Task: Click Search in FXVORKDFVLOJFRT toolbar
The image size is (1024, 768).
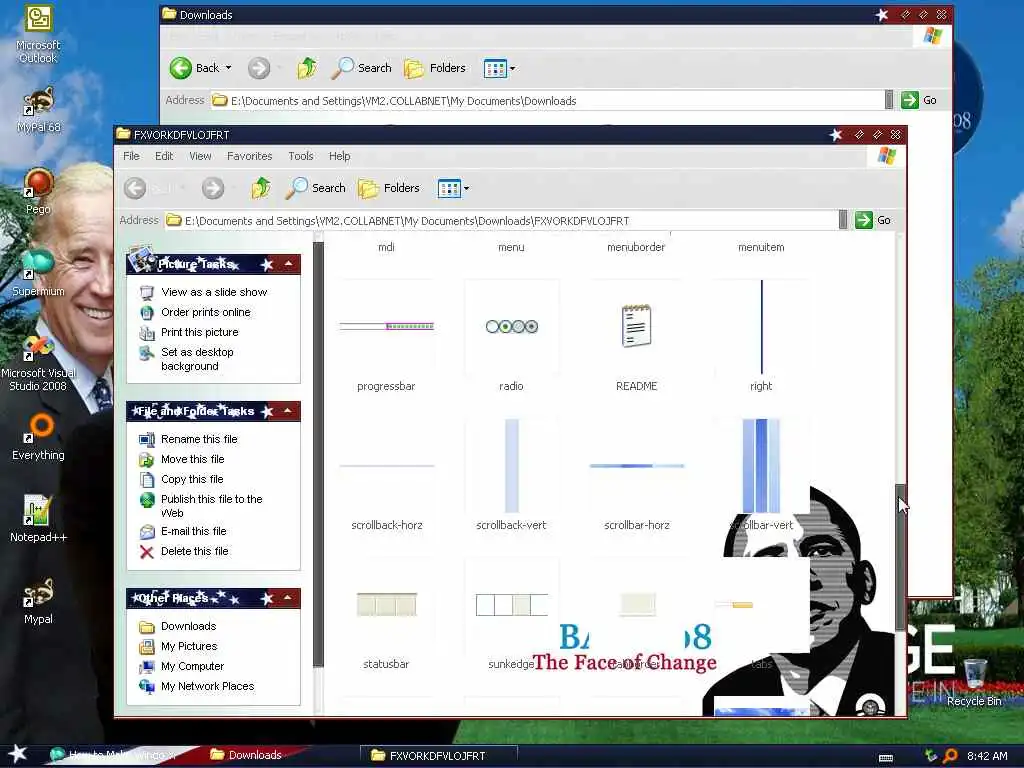Action: 316,188
